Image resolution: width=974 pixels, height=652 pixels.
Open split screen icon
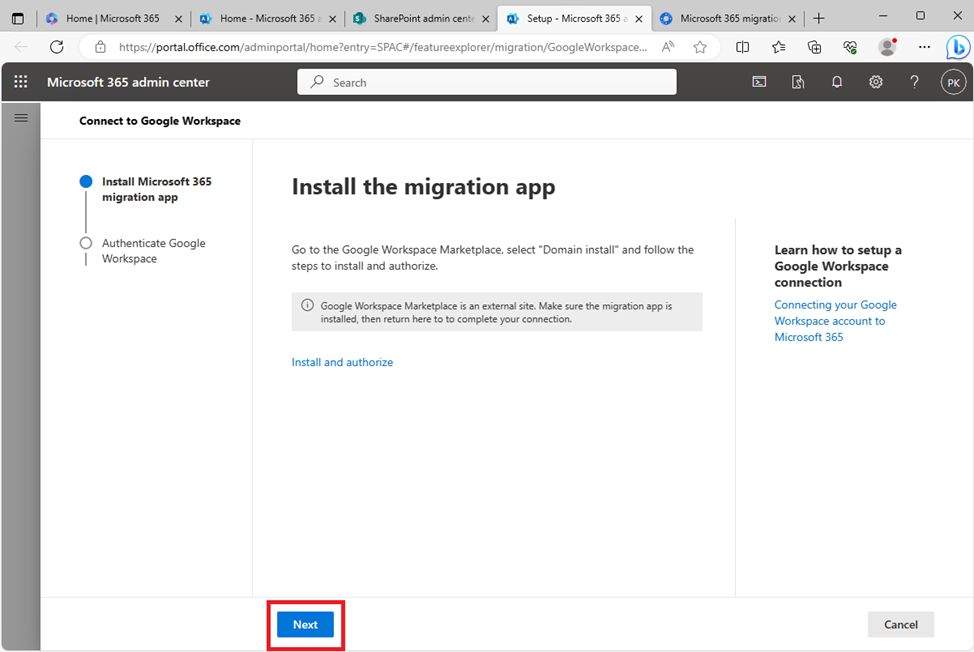point(742,47)
